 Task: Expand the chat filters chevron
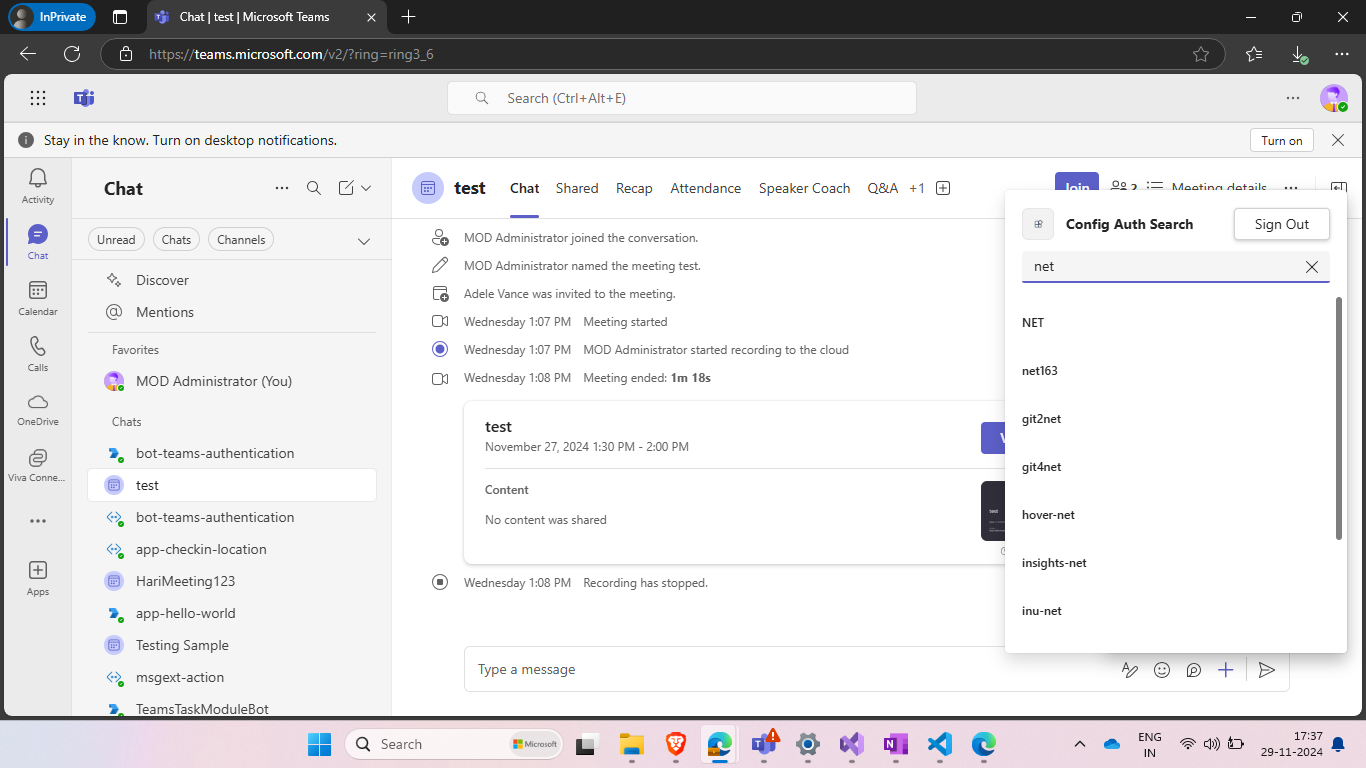(x=364, y=241)
